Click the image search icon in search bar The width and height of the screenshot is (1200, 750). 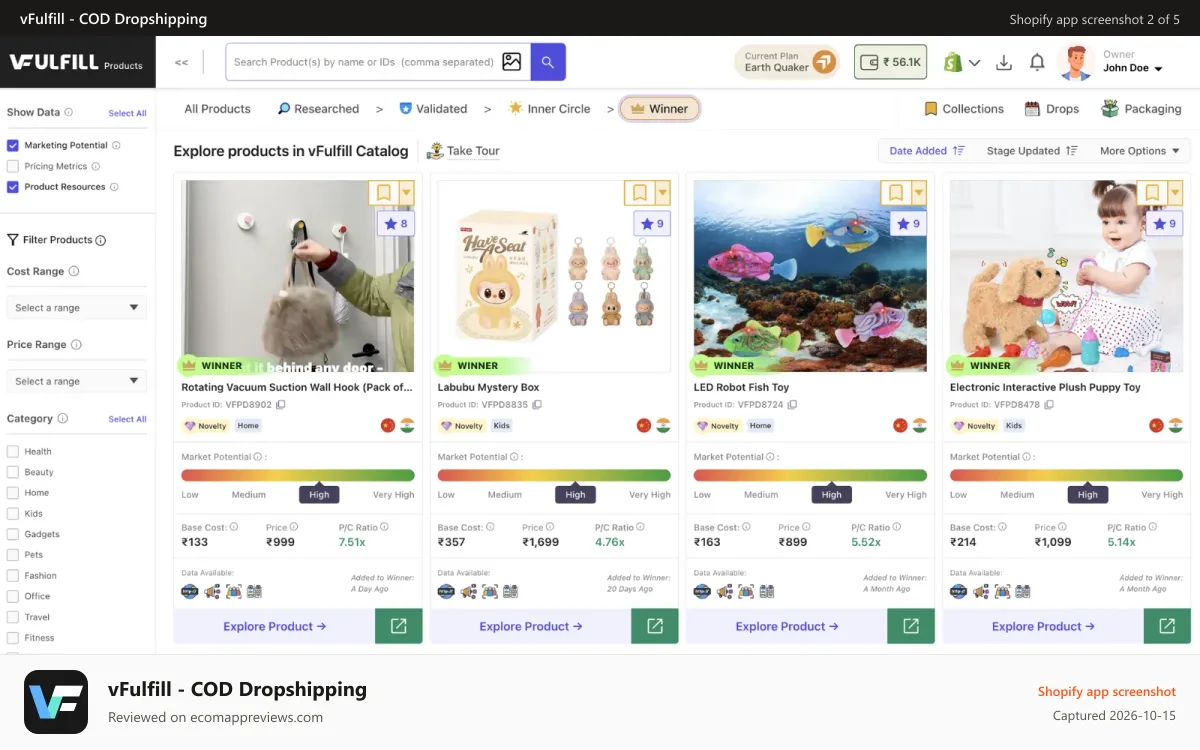512,62
